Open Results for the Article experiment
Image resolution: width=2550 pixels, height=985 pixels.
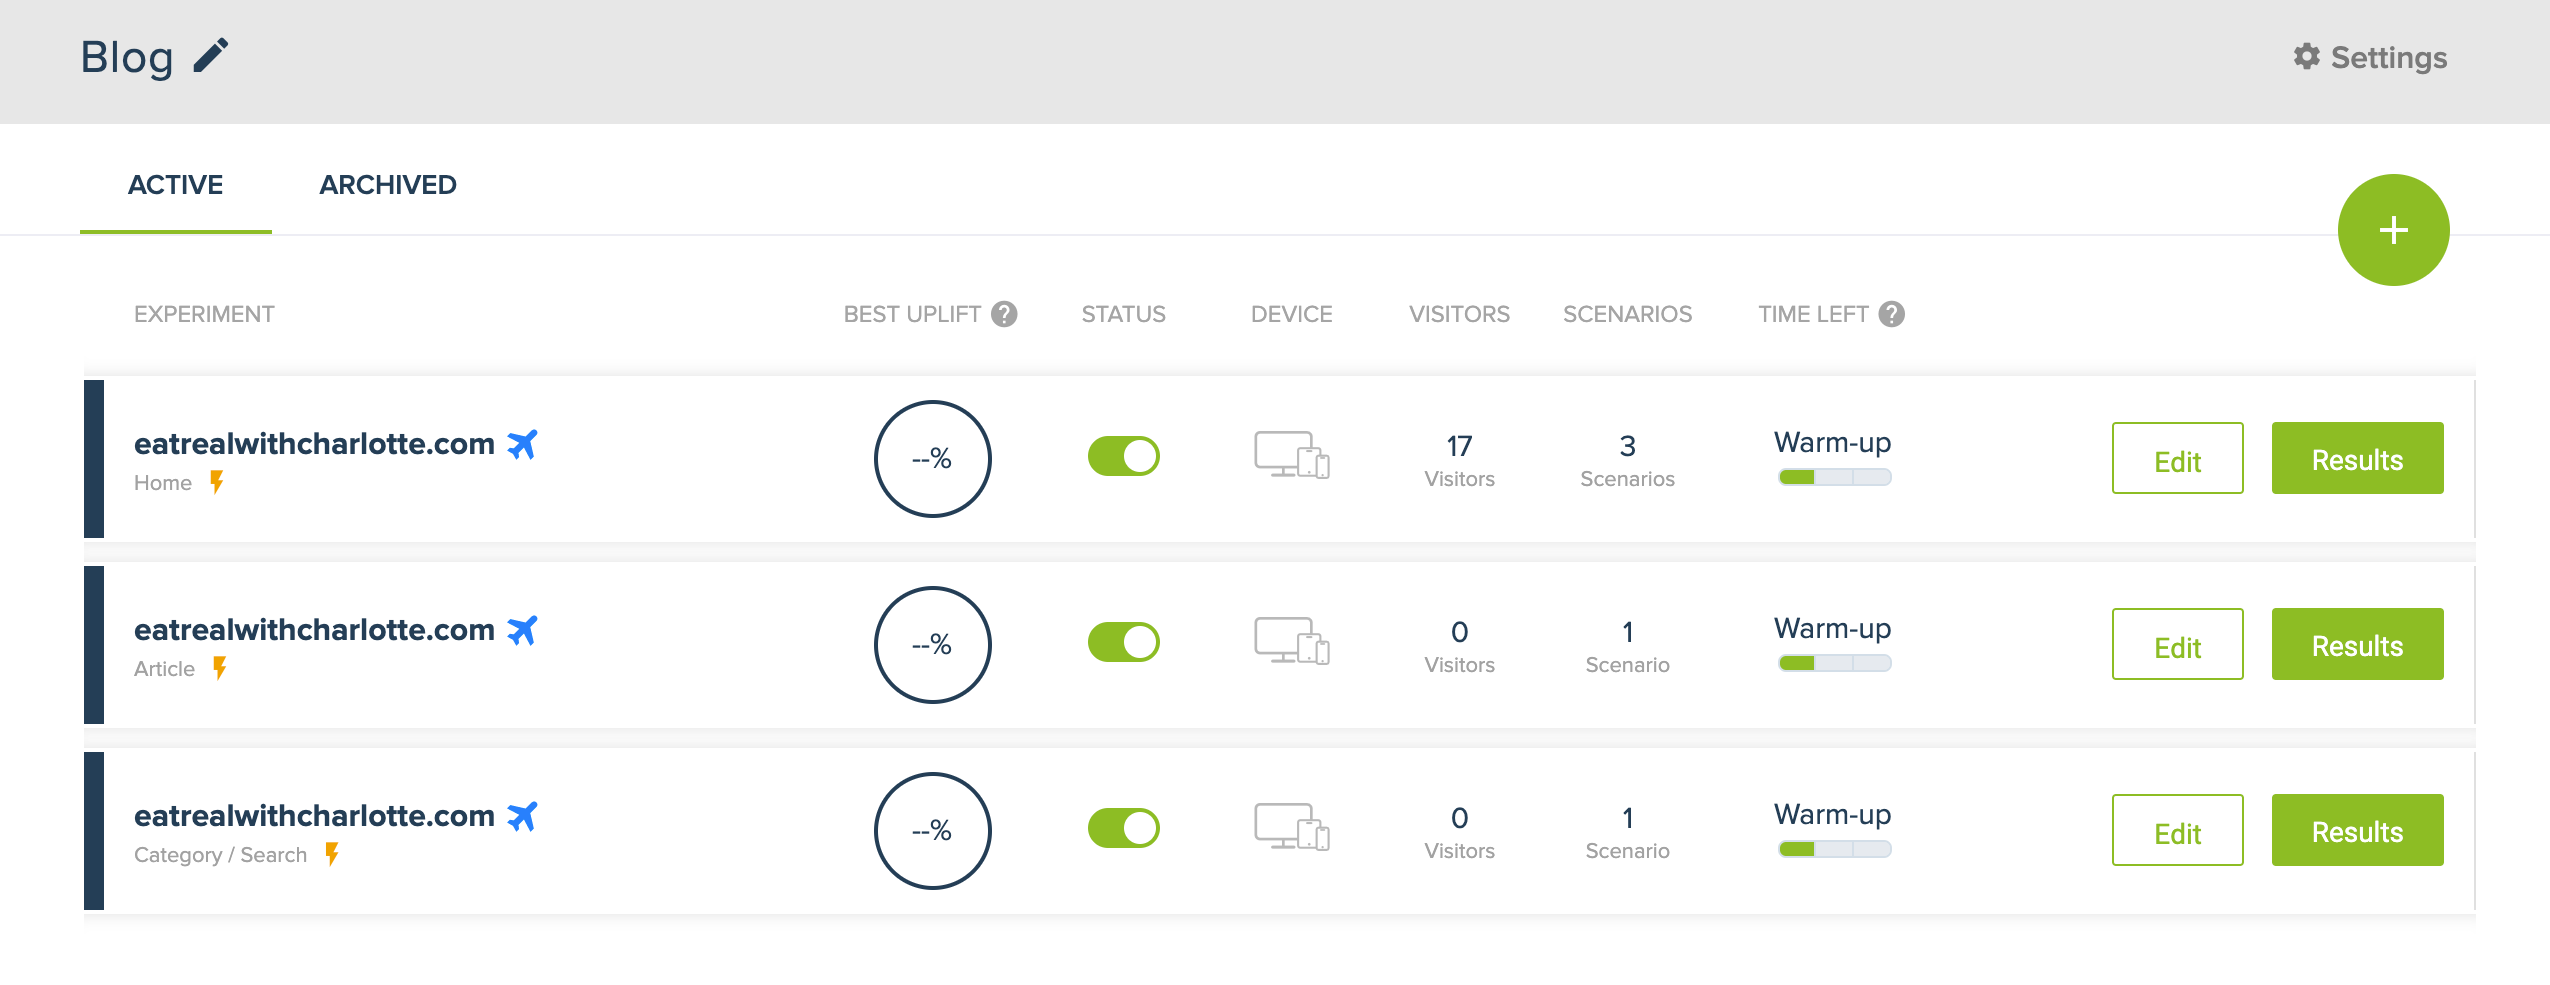2357,644
